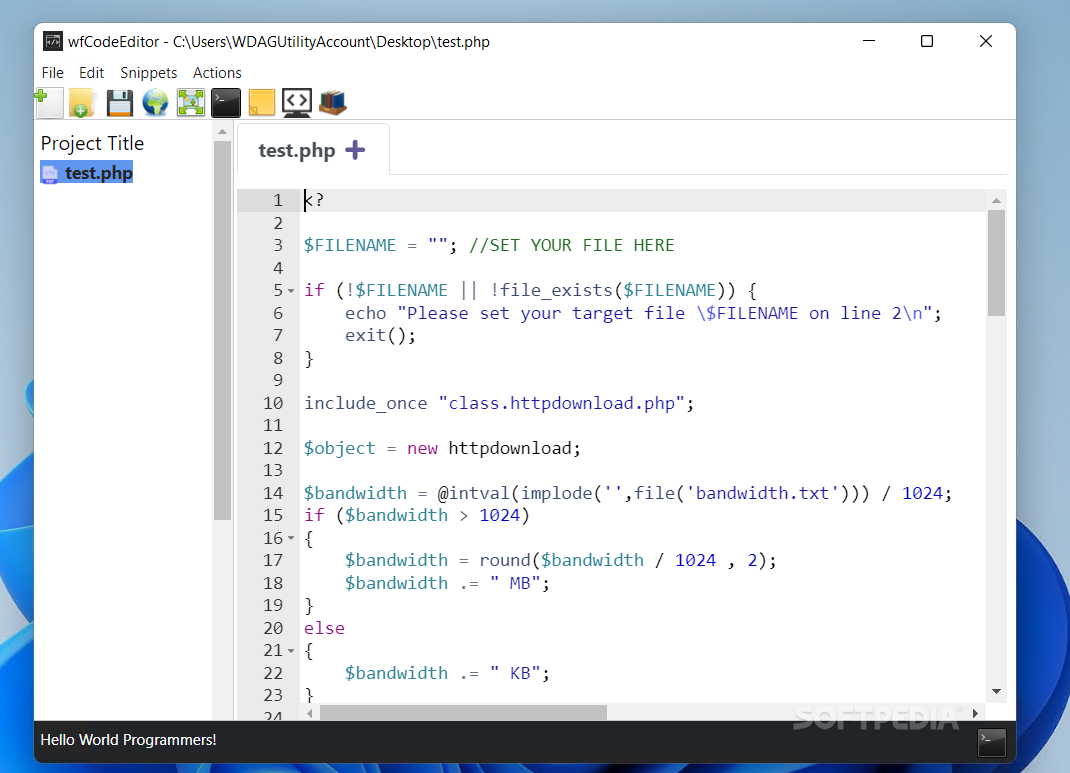Click the Hello World Programmers! status message

[x=128, y=740]
